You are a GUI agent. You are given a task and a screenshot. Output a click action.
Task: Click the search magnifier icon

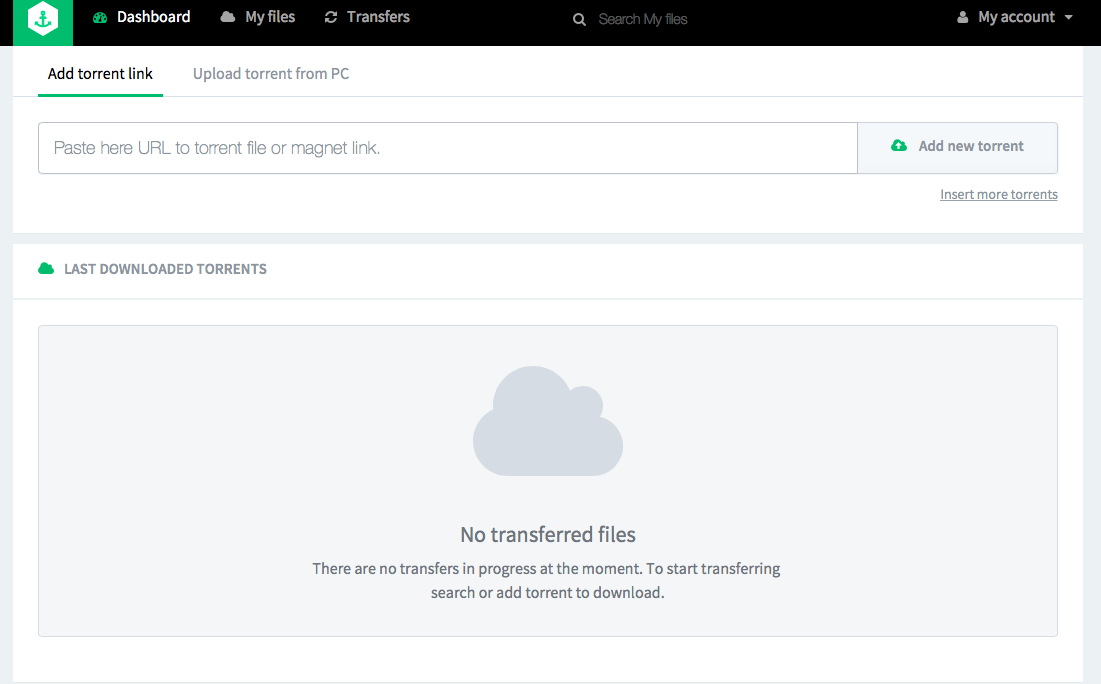pyautogui.click(x=579, y=20)
